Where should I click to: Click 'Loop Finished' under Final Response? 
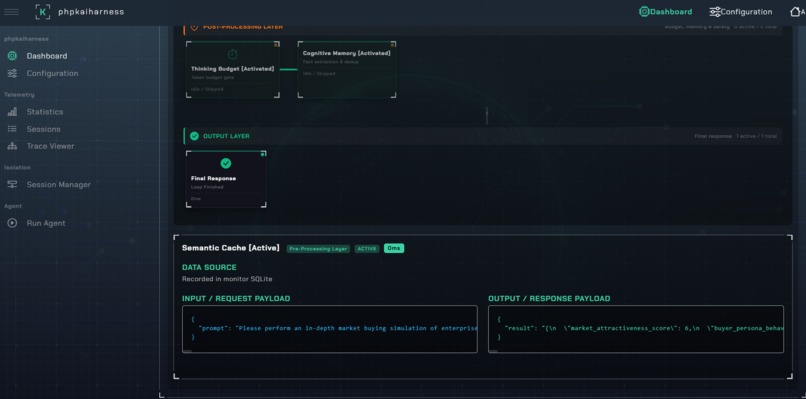(207, 187)
